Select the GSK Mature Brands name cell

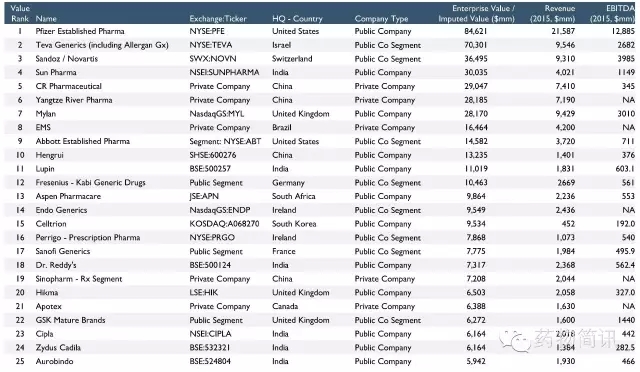(x=70, y=320)
